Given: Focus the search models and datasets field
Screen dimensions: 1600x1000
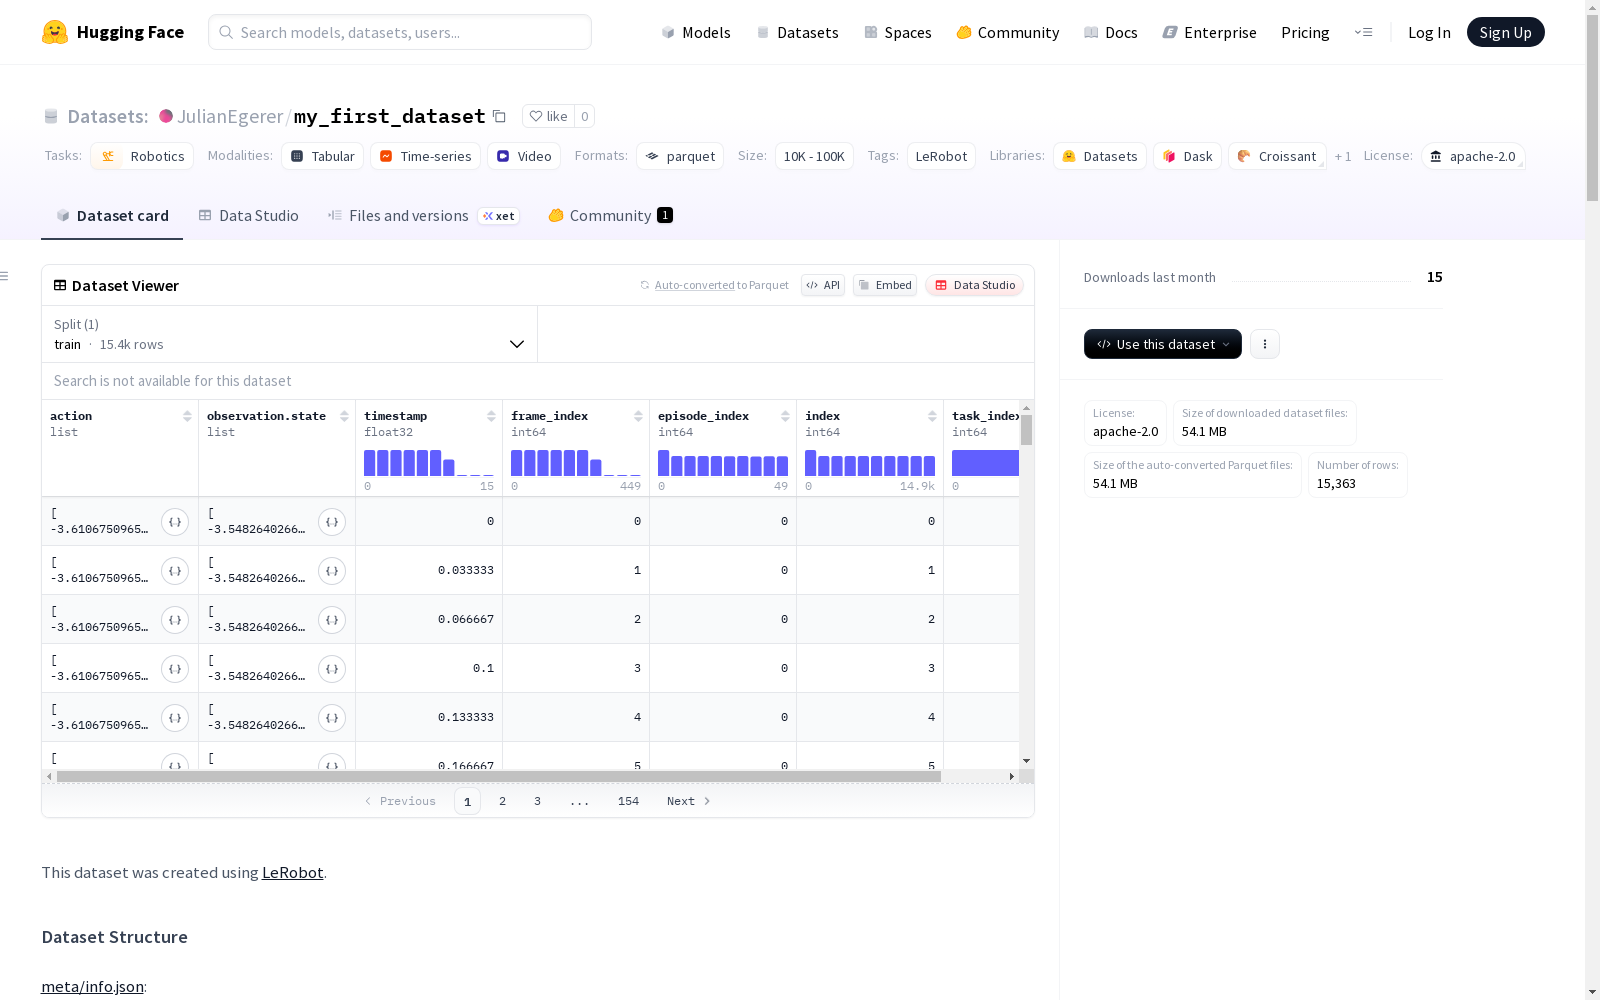Looking at the screenshot, I should 400,32.
